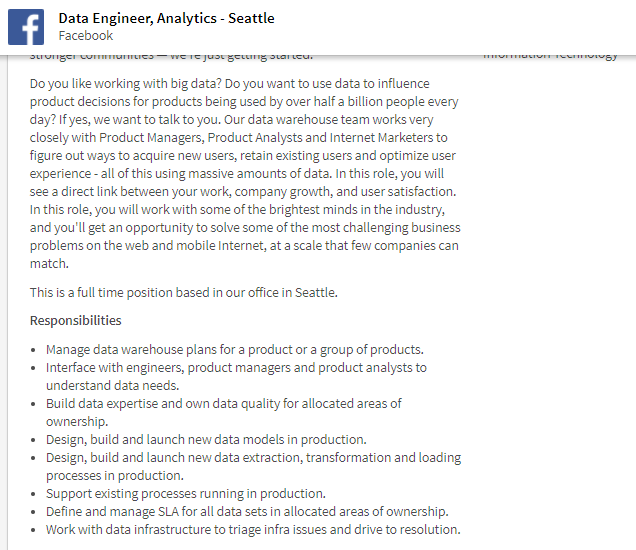
Task: Click the 'Build data expertise' bullet item
Action: pyautogui.click(x=223, y=403)
